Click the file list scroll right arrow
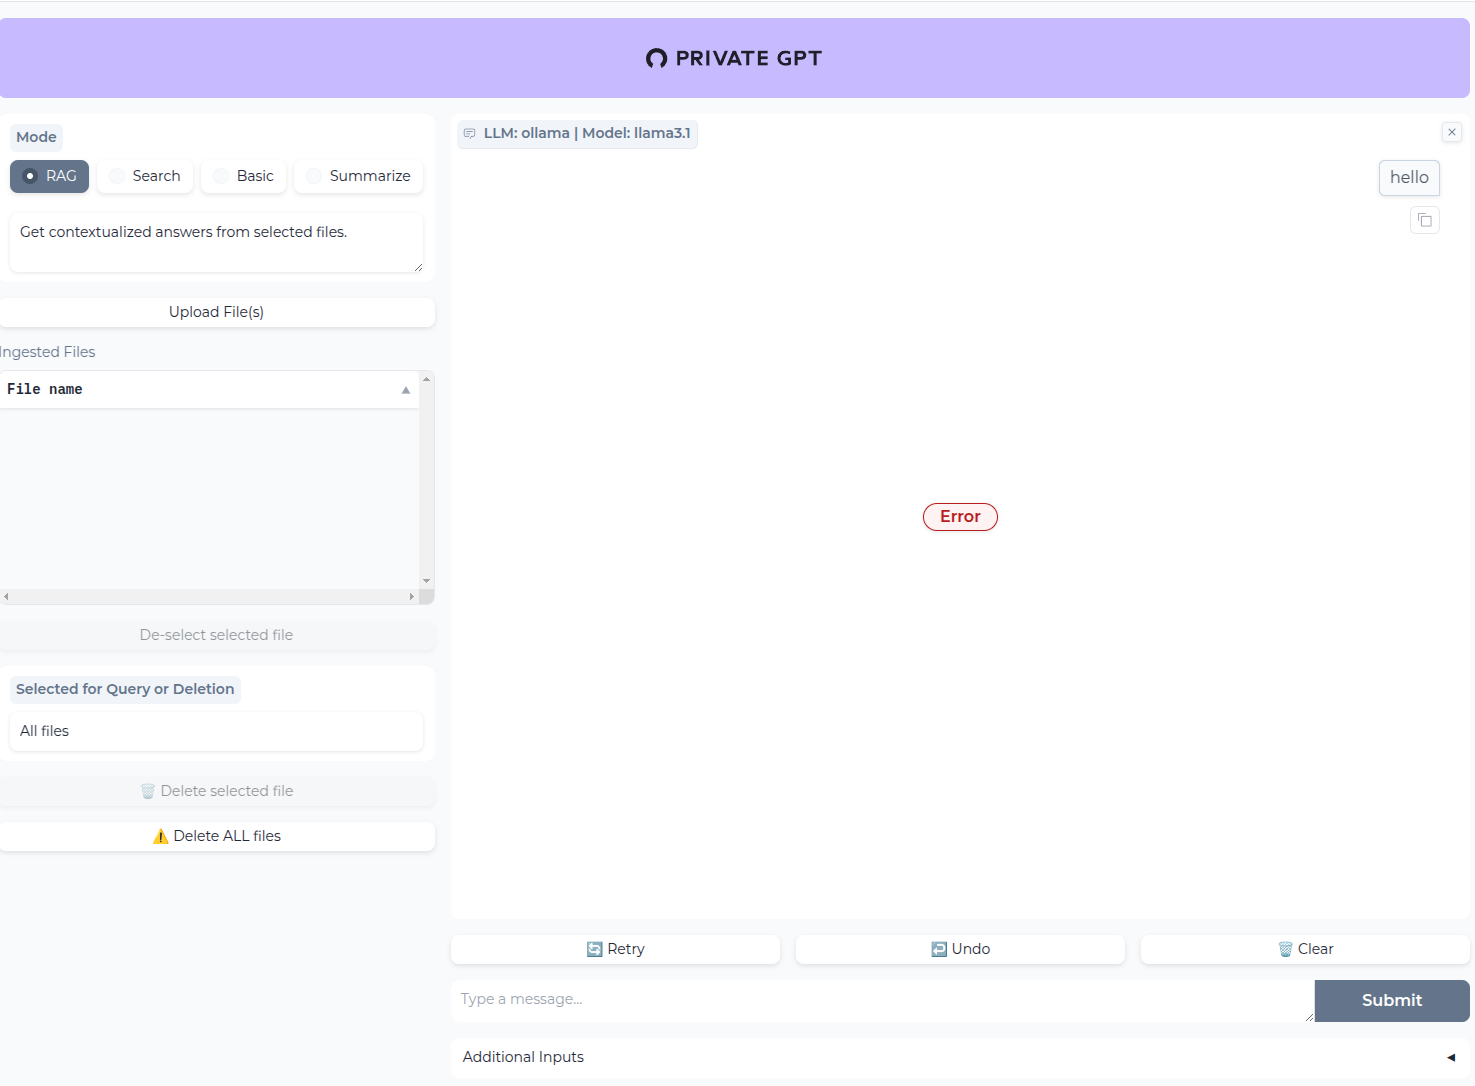Screen dimensions: 1475x1086 pyautogui.click(x=412, y=597)
